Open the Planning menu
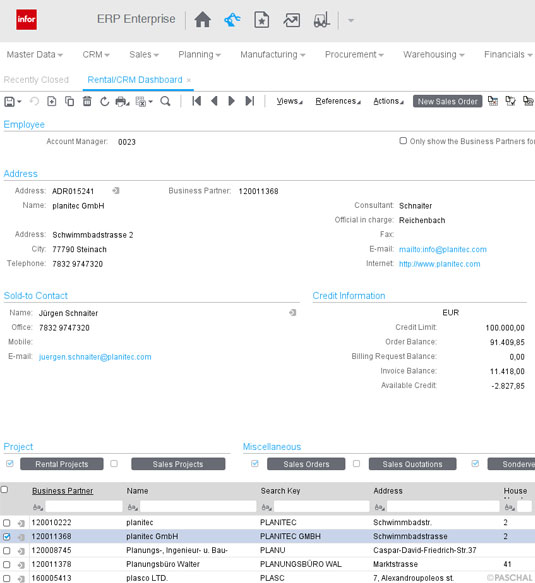The width and height of the screenshot is (535, 583). (x=199, y=55)
